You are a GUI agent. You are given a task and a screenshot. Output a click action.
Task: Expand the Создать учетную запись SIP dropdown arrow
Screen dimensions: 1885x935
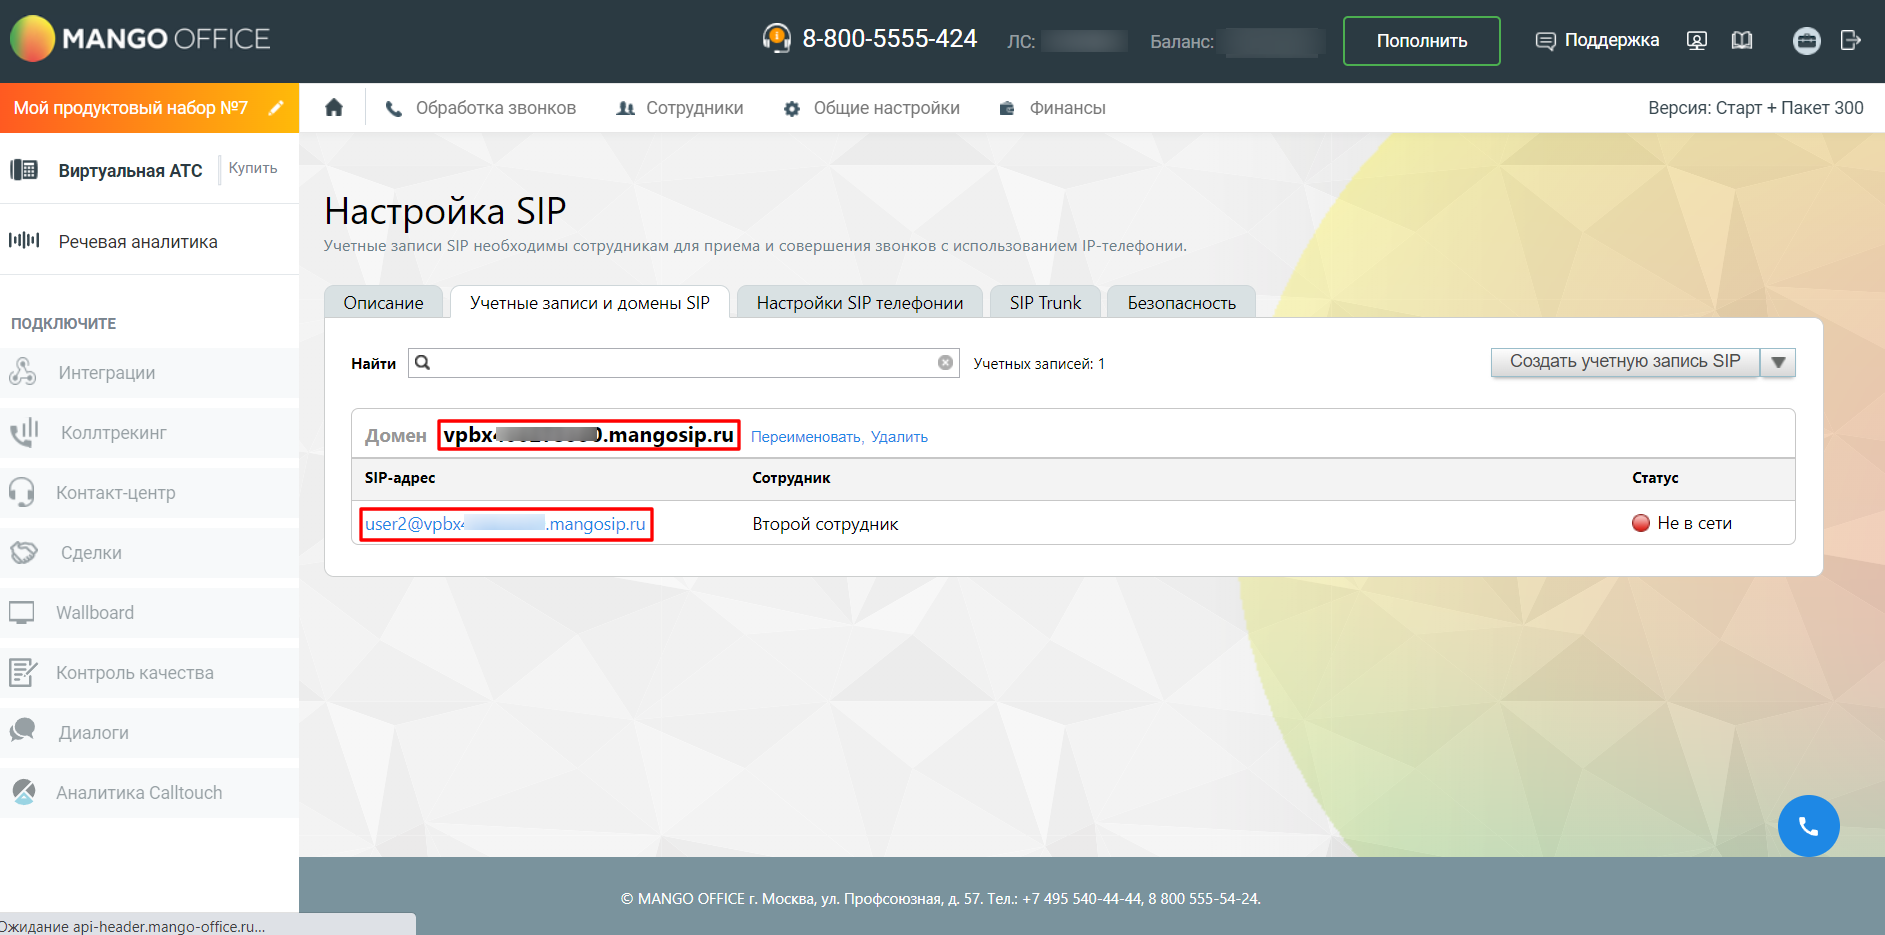[x=1778, y=362]
